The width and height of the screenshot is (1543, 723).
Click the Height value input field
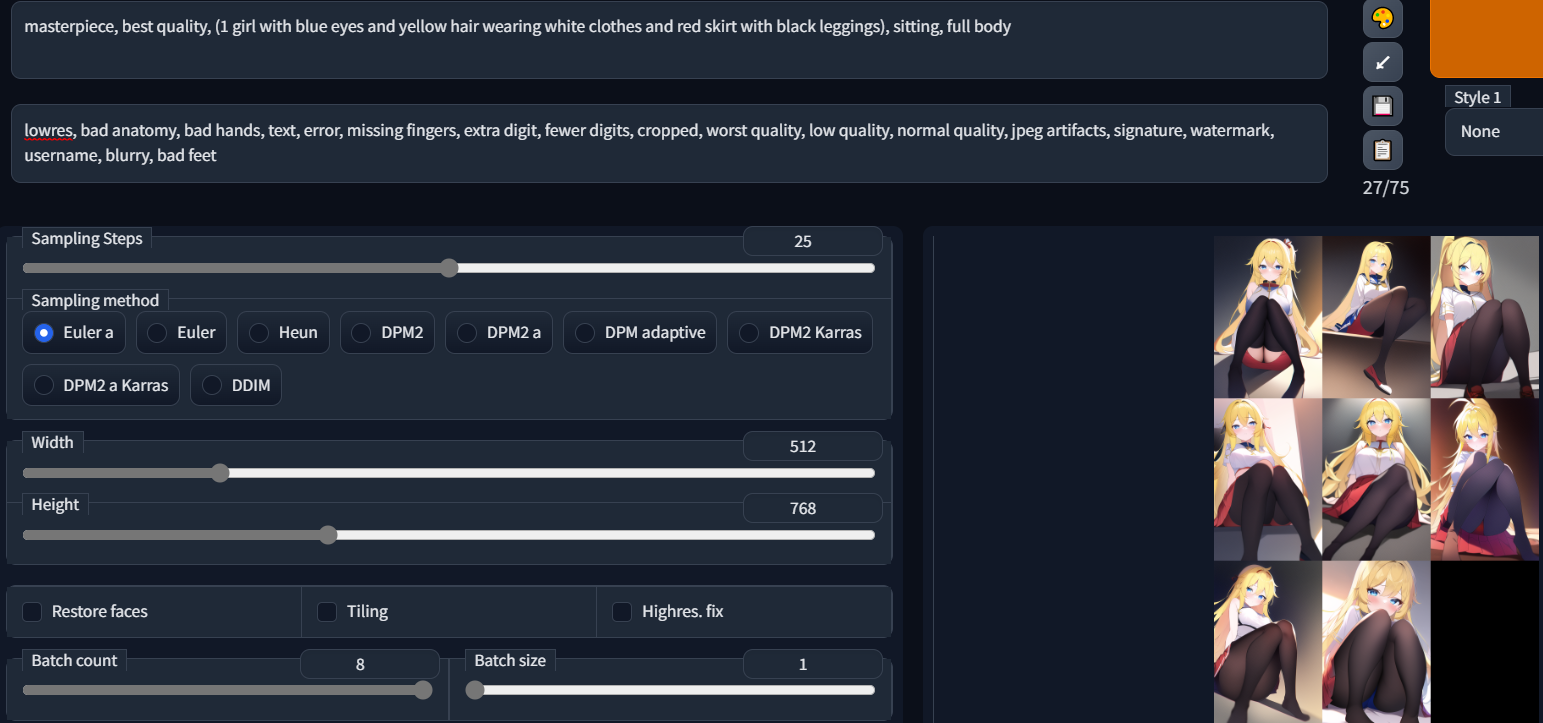coord(812,508)
